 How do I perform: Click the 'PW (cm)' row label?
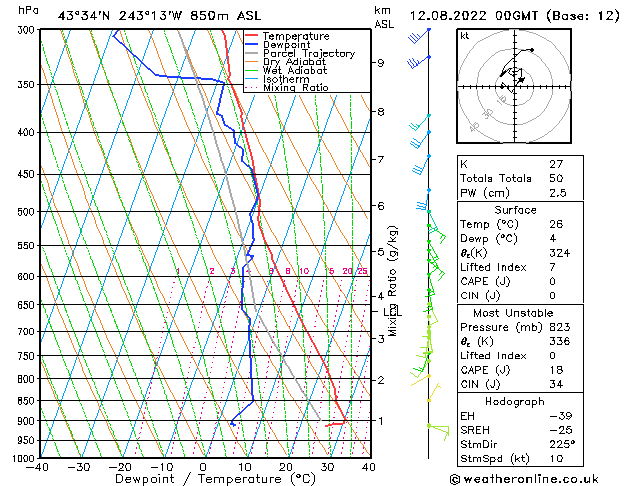[485, 193]
